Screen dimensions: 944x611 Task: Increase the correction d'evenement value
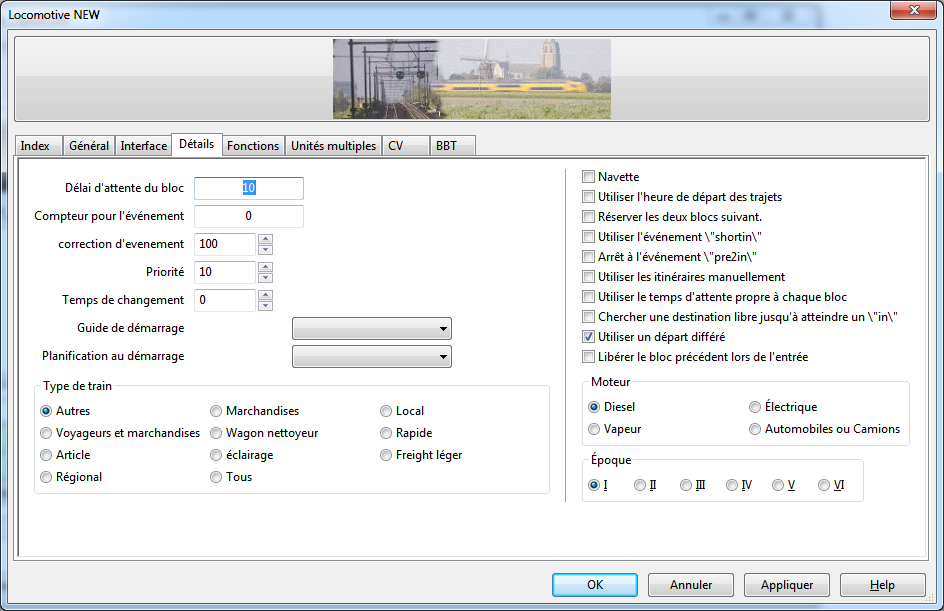coord(265,239)
